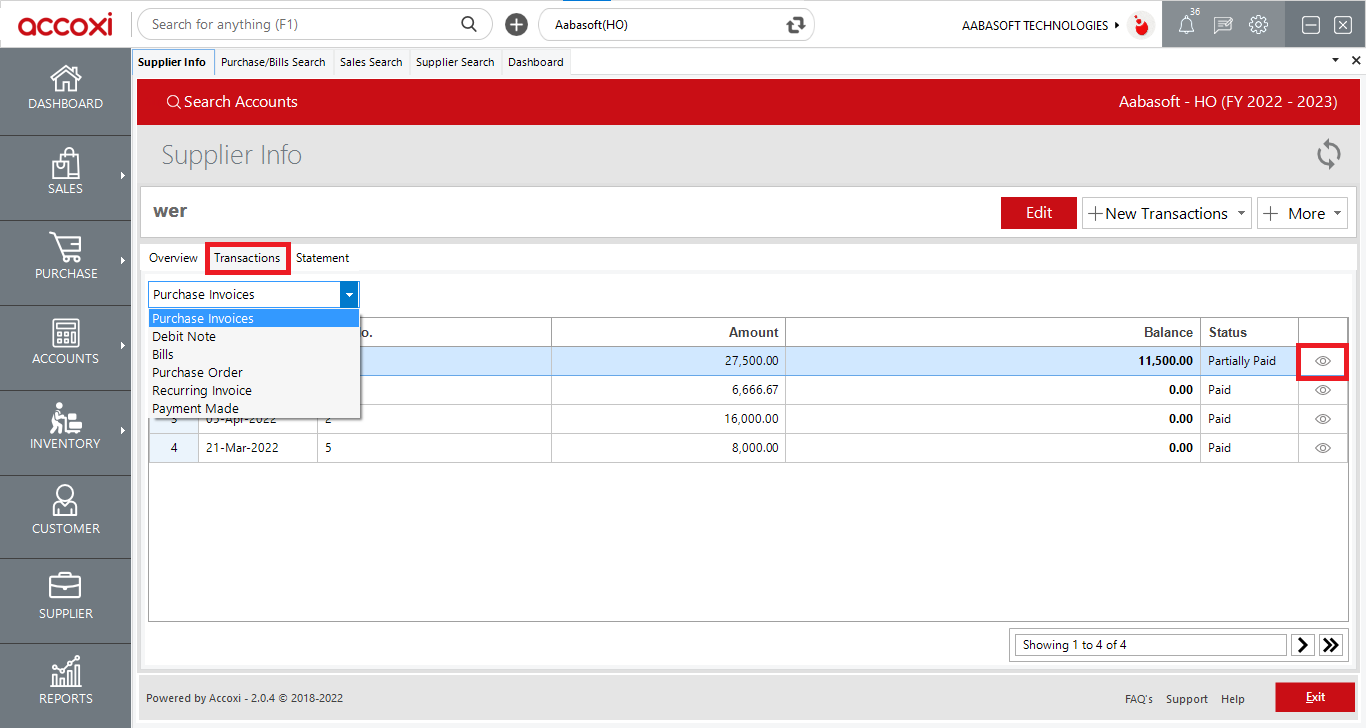The height and width of the screenshot is (728, 1366).
Task: Open the messages chat icon
Action: pos(1223,25)
